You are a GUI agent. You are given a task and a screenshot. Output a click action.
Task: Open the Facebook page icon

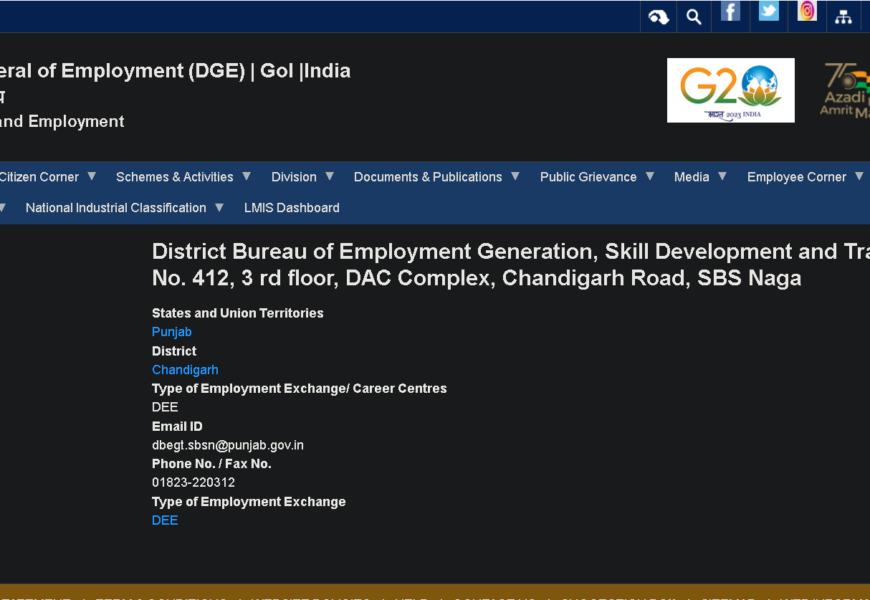(x=731, y=12)
